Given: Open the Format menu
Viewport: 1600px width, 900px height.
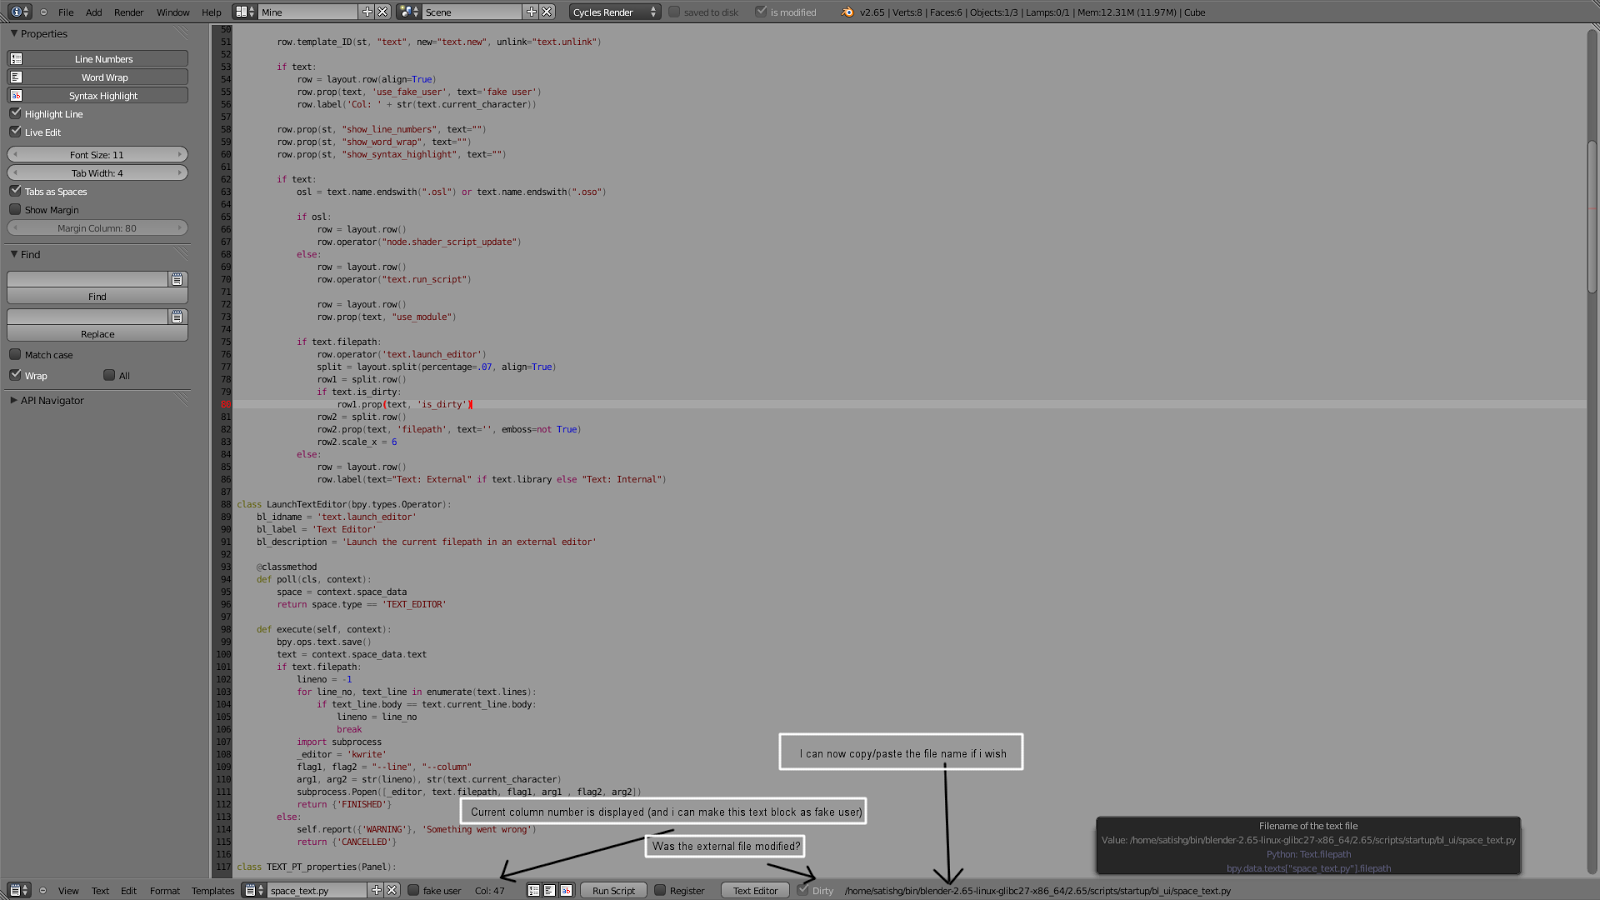Looking at the screenshot, I should click(x=164, y=890).
